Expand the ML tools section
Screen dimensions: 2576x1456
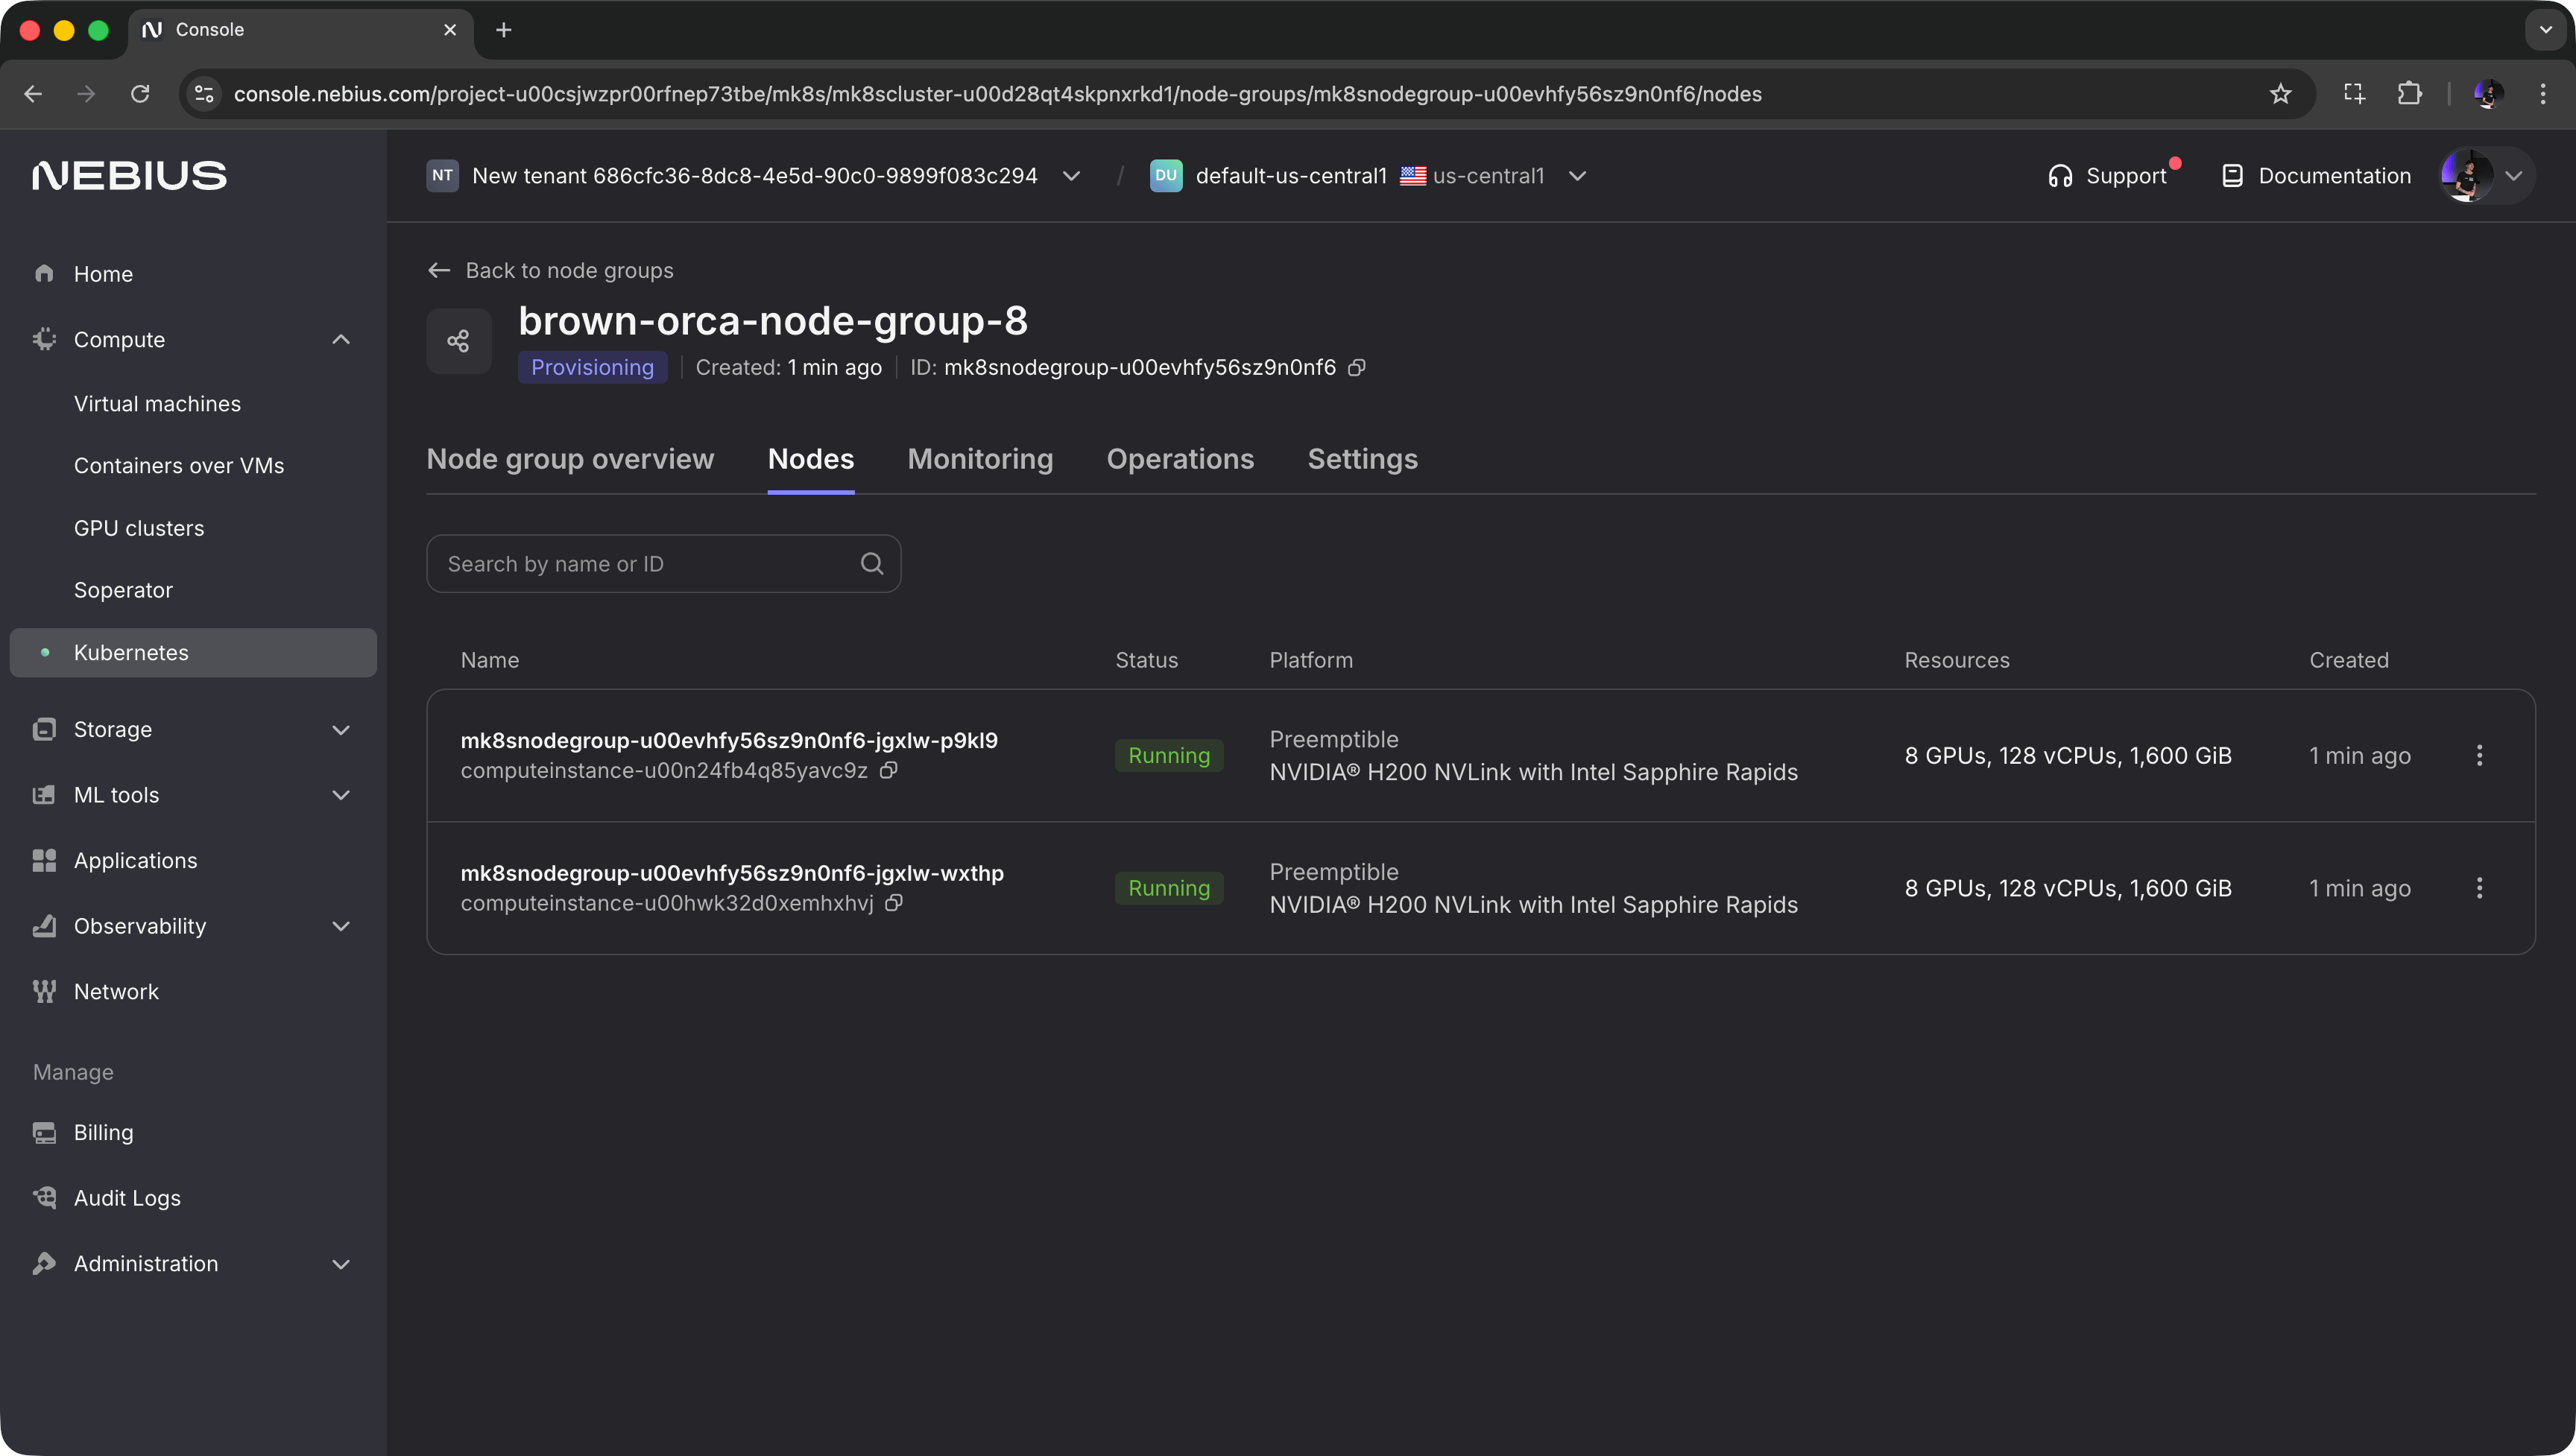point(341,795)
